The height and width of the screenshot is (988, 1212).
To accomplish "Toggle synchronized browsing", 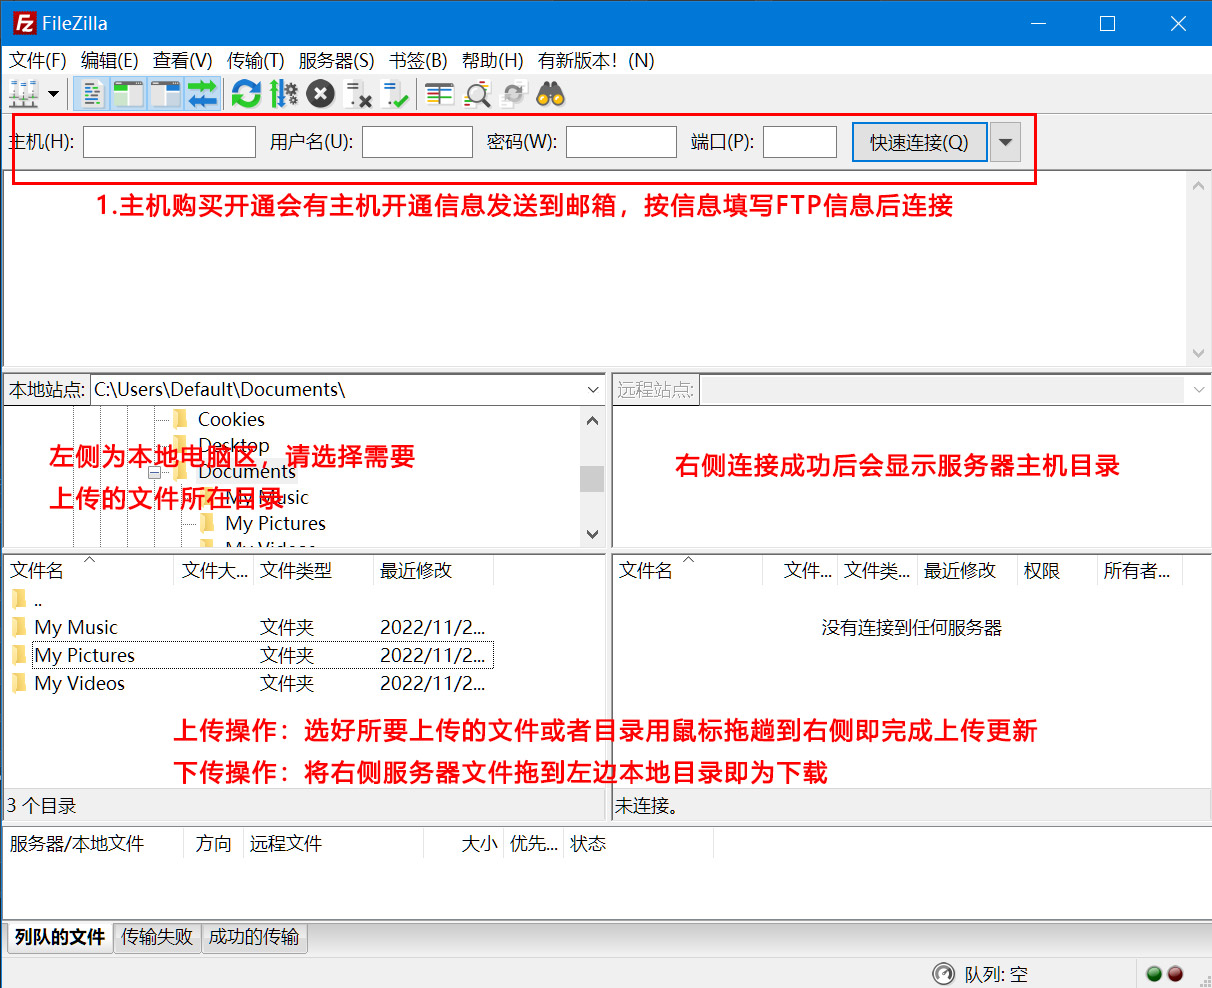I will tap(514, 95).
